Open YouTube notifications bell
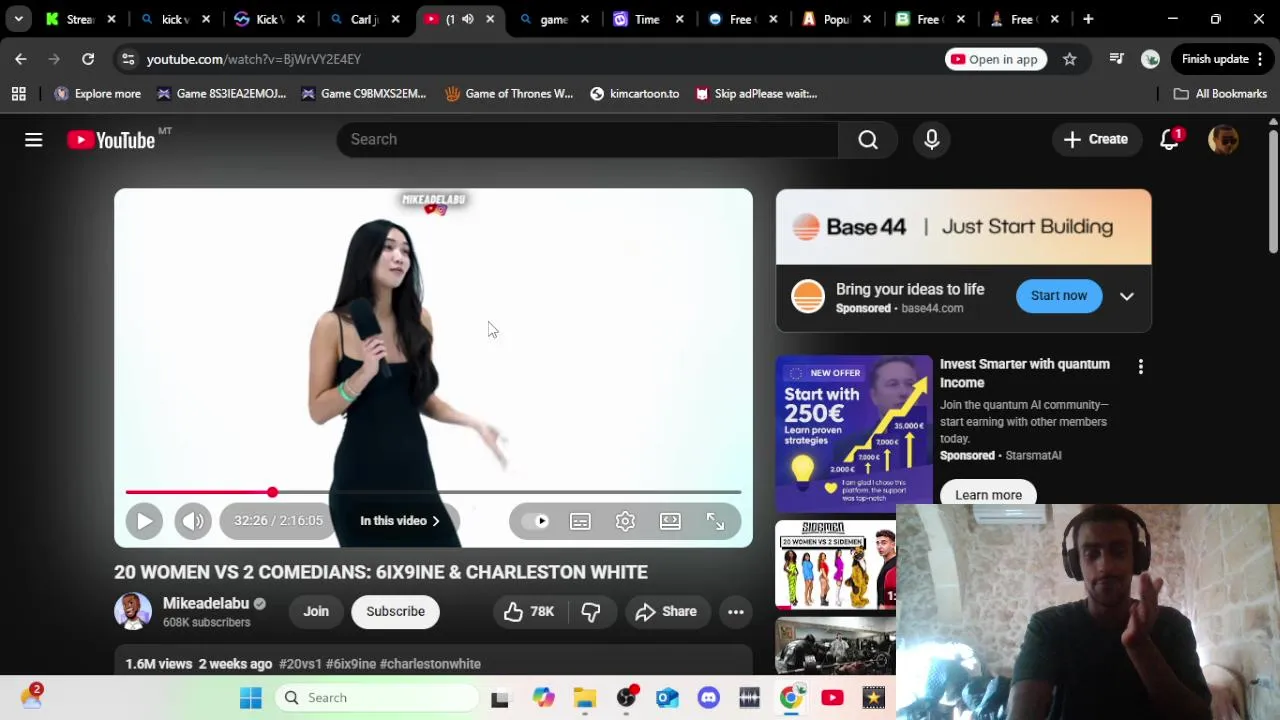The image size is (1280, 720). coord(1169,140)
